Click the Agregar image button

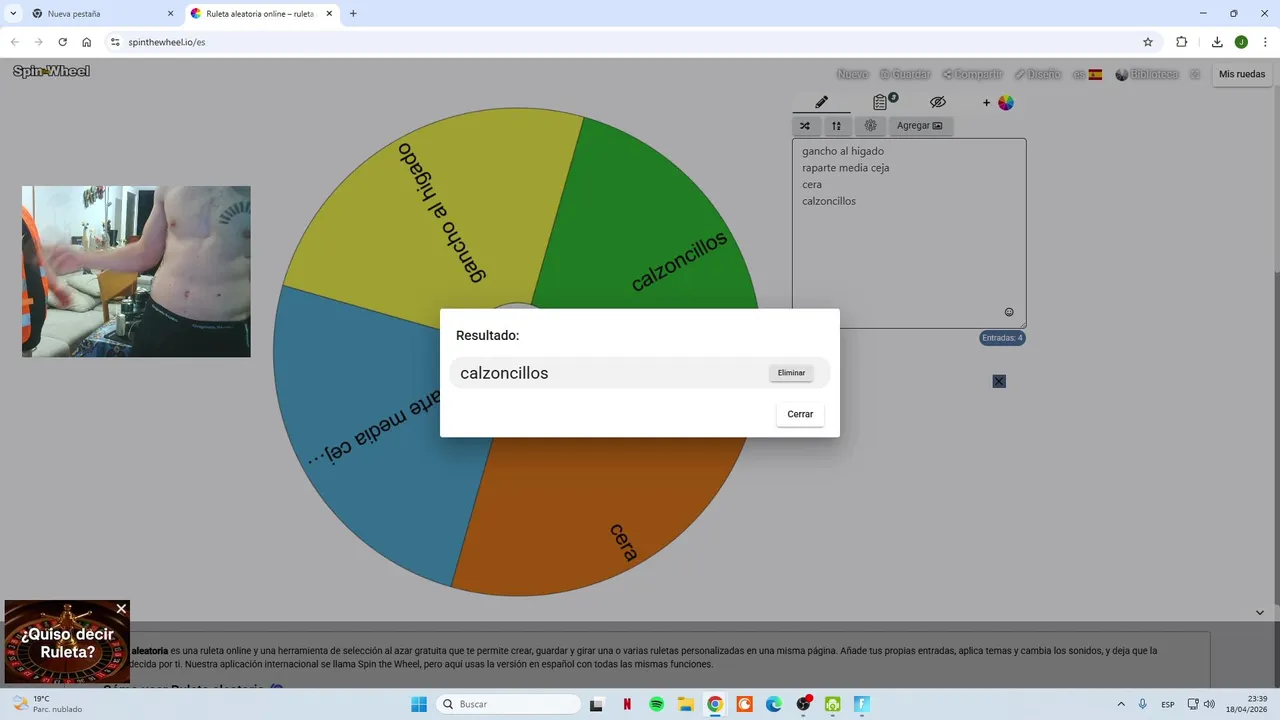click(920, 126)
